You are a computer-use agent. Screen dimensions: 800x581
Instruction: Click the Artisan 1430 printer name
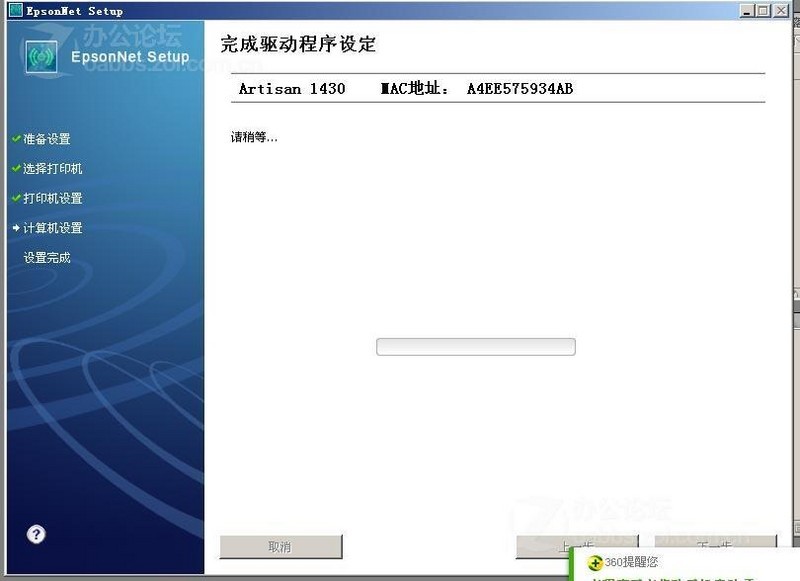tap(292, 89)
